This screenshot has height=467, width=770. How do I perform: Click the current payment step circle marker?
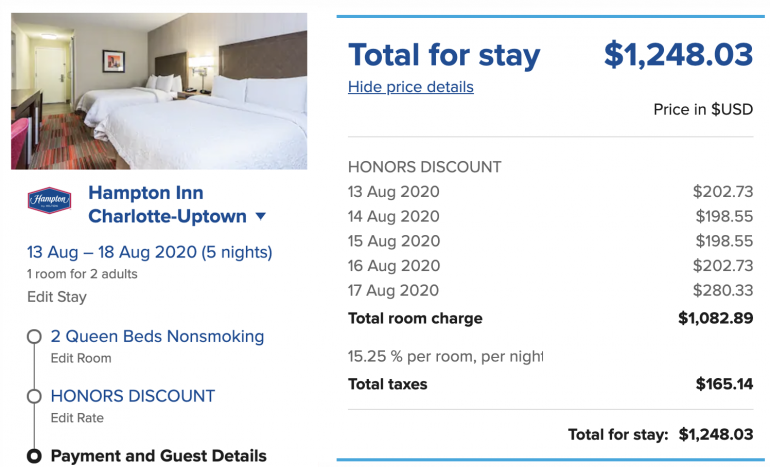[x=34, y=456]
